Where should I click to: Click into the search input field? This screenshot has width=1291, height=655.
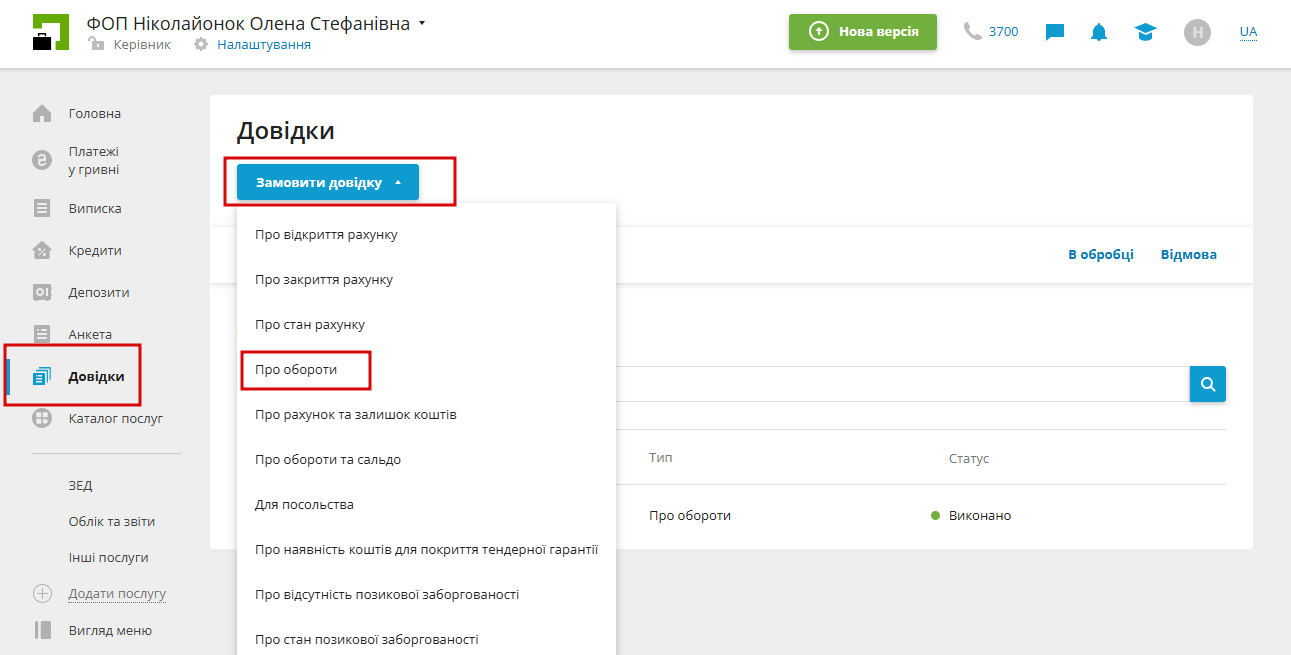900,384
